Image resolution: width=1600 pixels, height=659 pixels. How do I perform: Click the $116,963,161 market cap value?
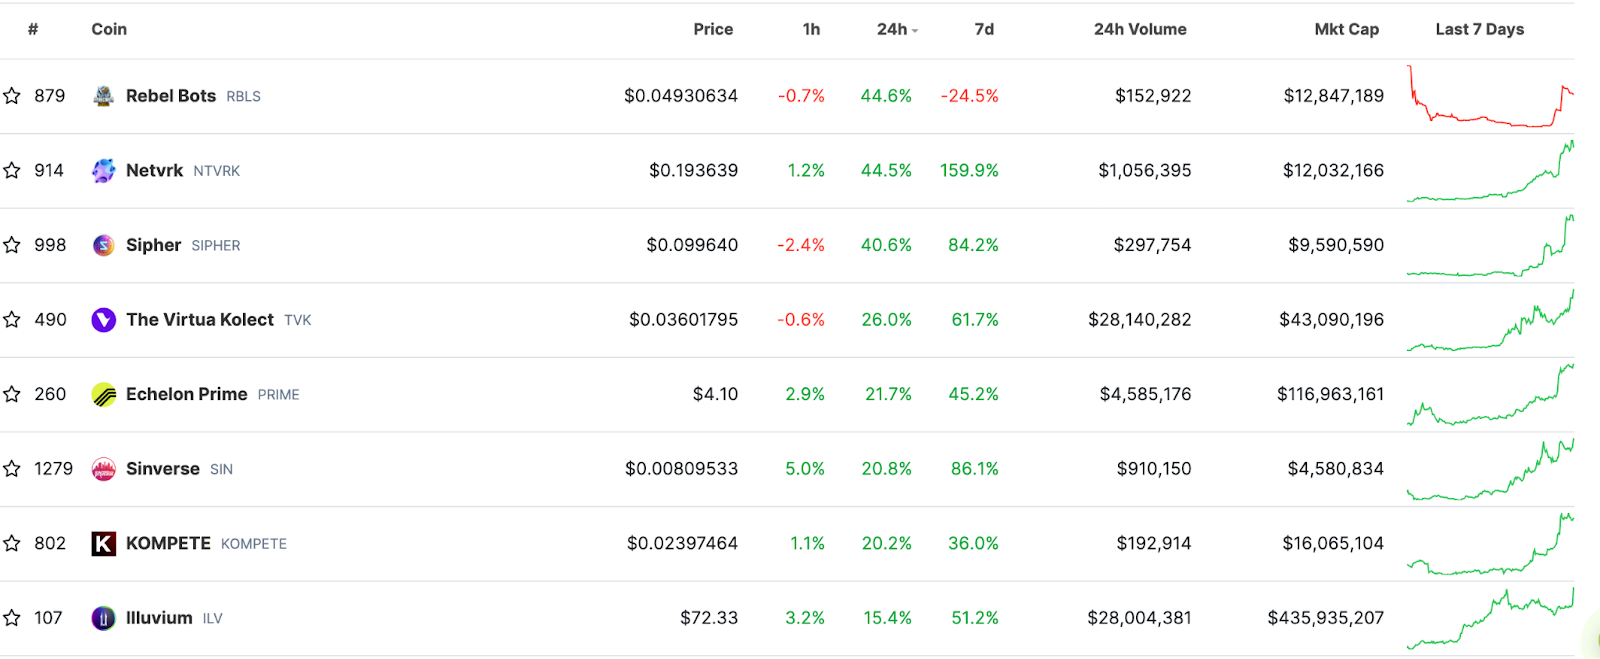1331,394
